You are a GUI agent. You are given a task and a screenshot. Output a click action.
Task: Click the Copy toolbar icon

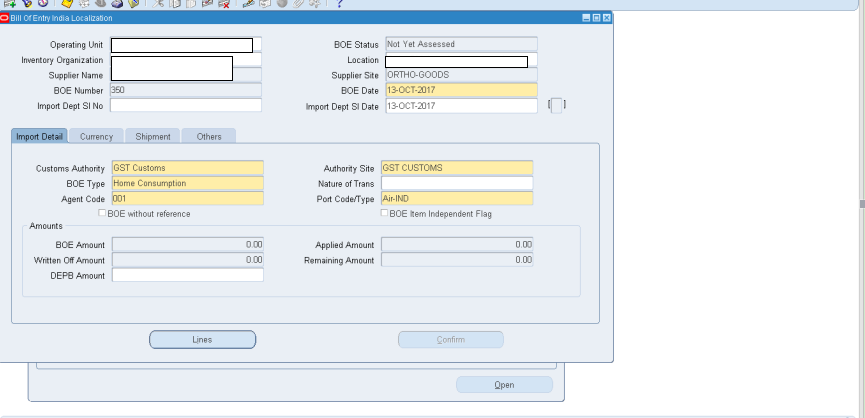(x=175, y=3)
